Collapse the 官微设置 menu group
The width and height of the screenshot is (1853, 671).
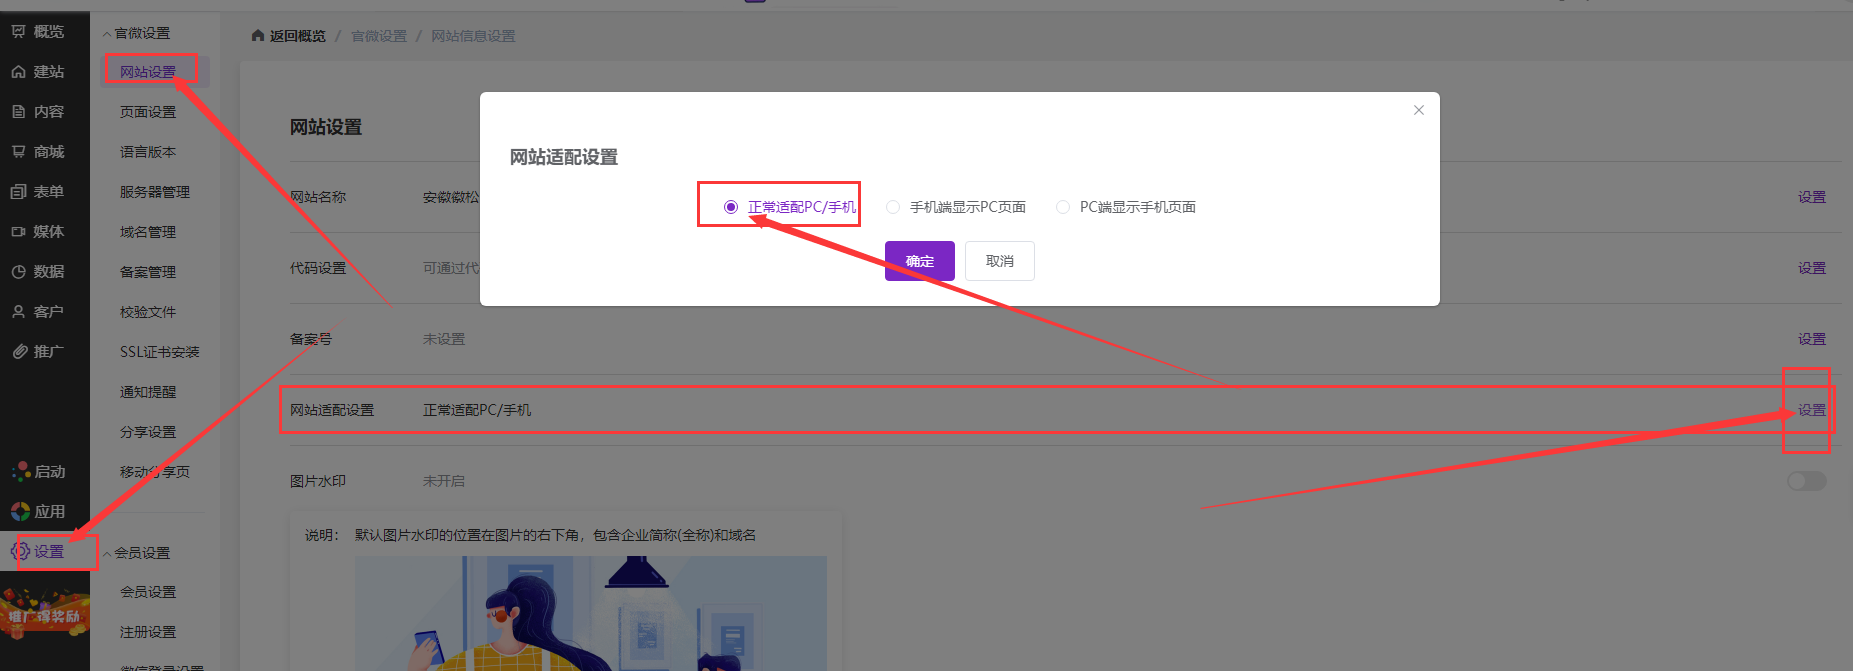coord(136,34)
